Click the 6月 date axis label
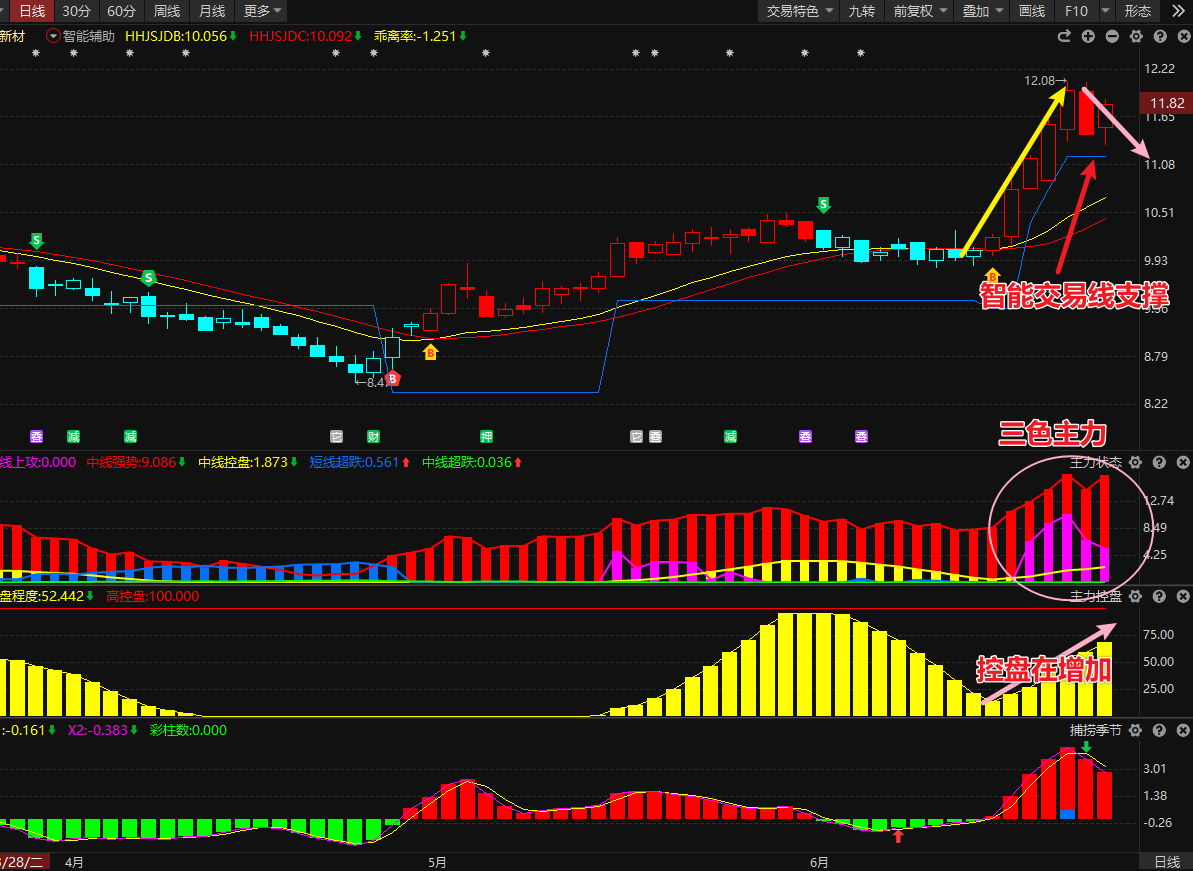 819,862
